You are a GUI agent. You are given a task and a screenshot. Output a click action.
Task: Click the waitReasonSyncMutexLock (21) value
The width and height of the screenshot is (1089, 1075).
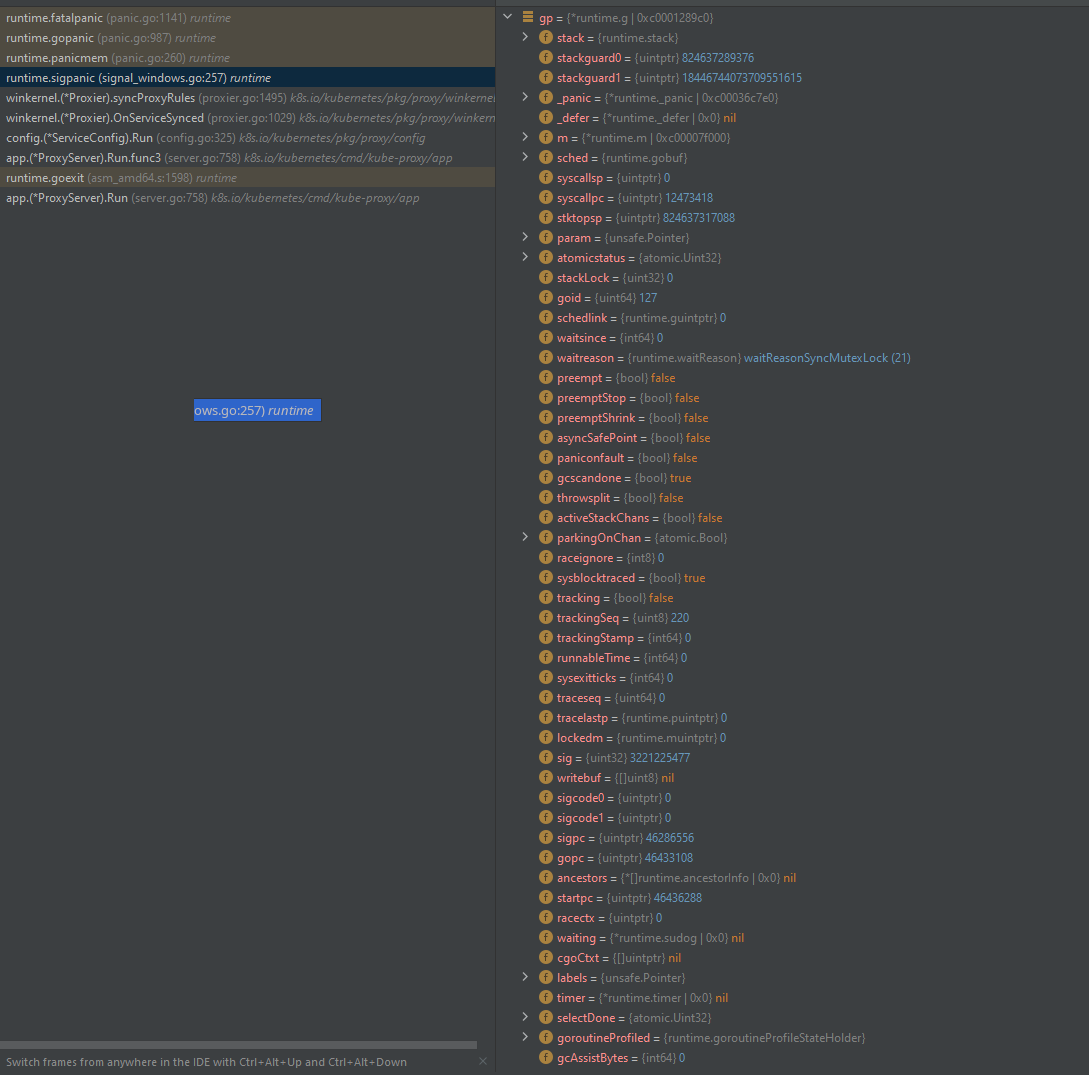pos(827,358)
